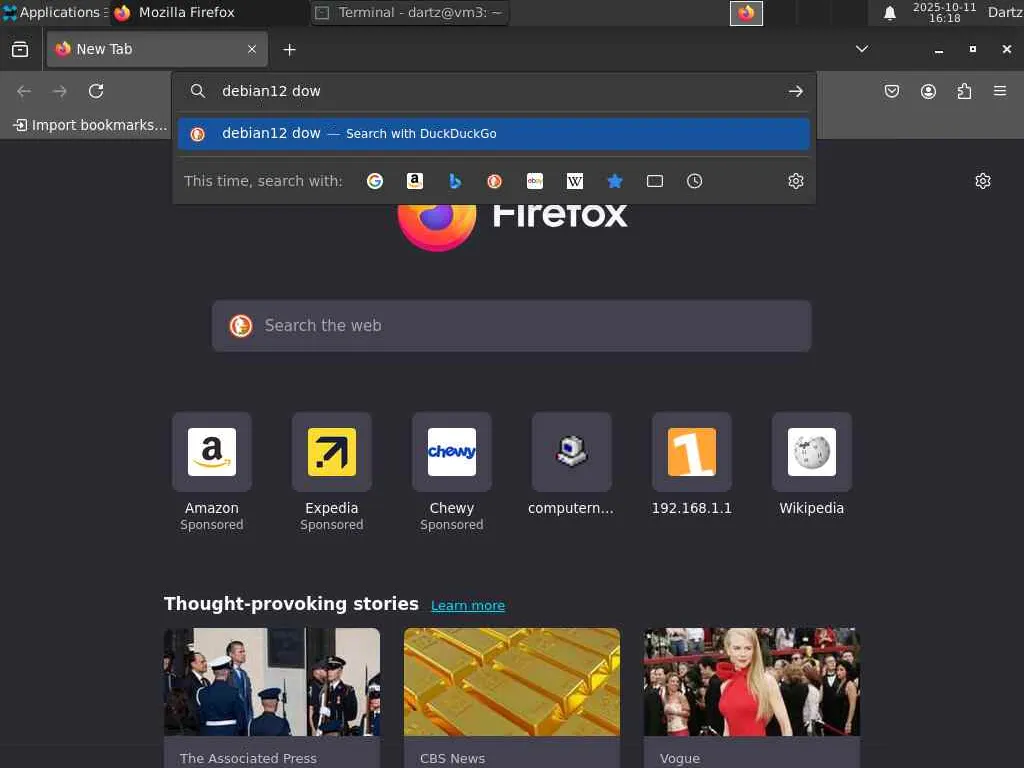
Task: Switch to Terminal window in taskbar
Action: [x=408, y=12]
